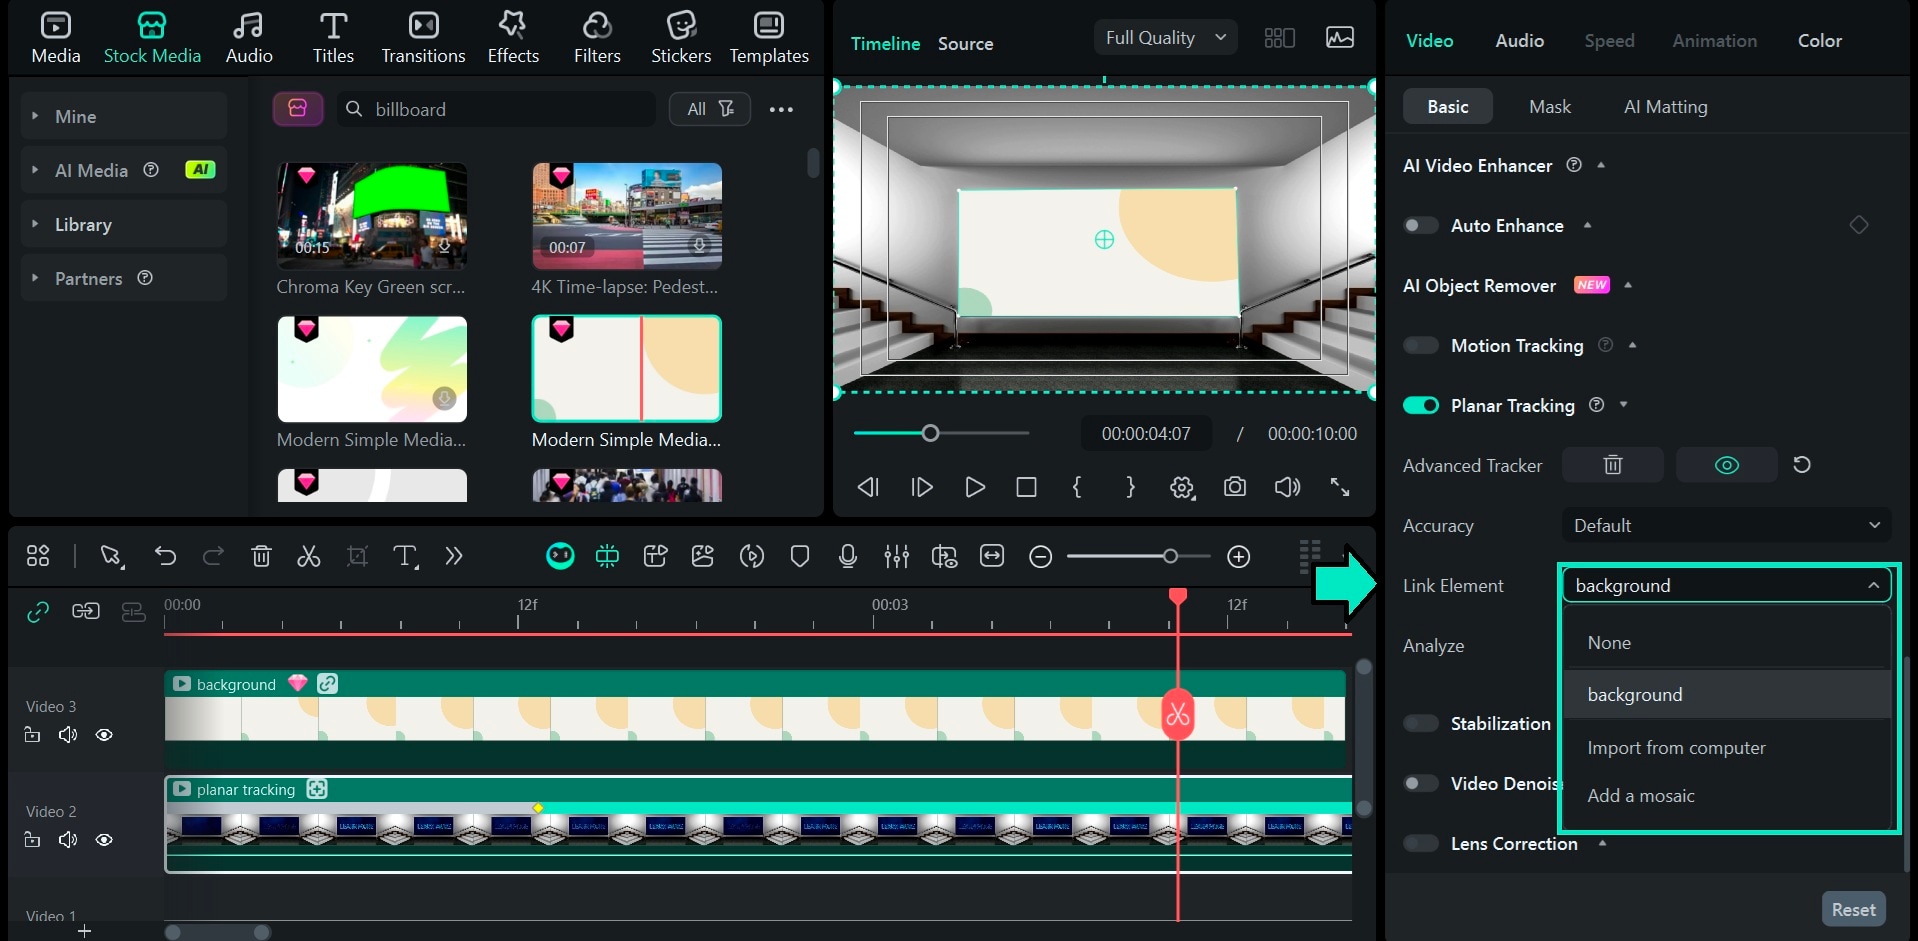Viewport: 1918px width, 941px height.
Task: Click the stop button in preview
Action: click(1026, 487)
